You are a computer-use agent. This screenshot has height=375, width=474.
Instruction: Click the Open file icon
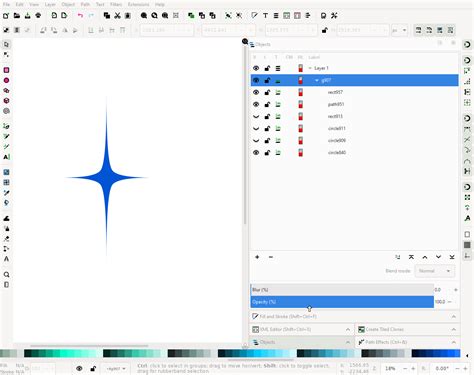(17, 15)
